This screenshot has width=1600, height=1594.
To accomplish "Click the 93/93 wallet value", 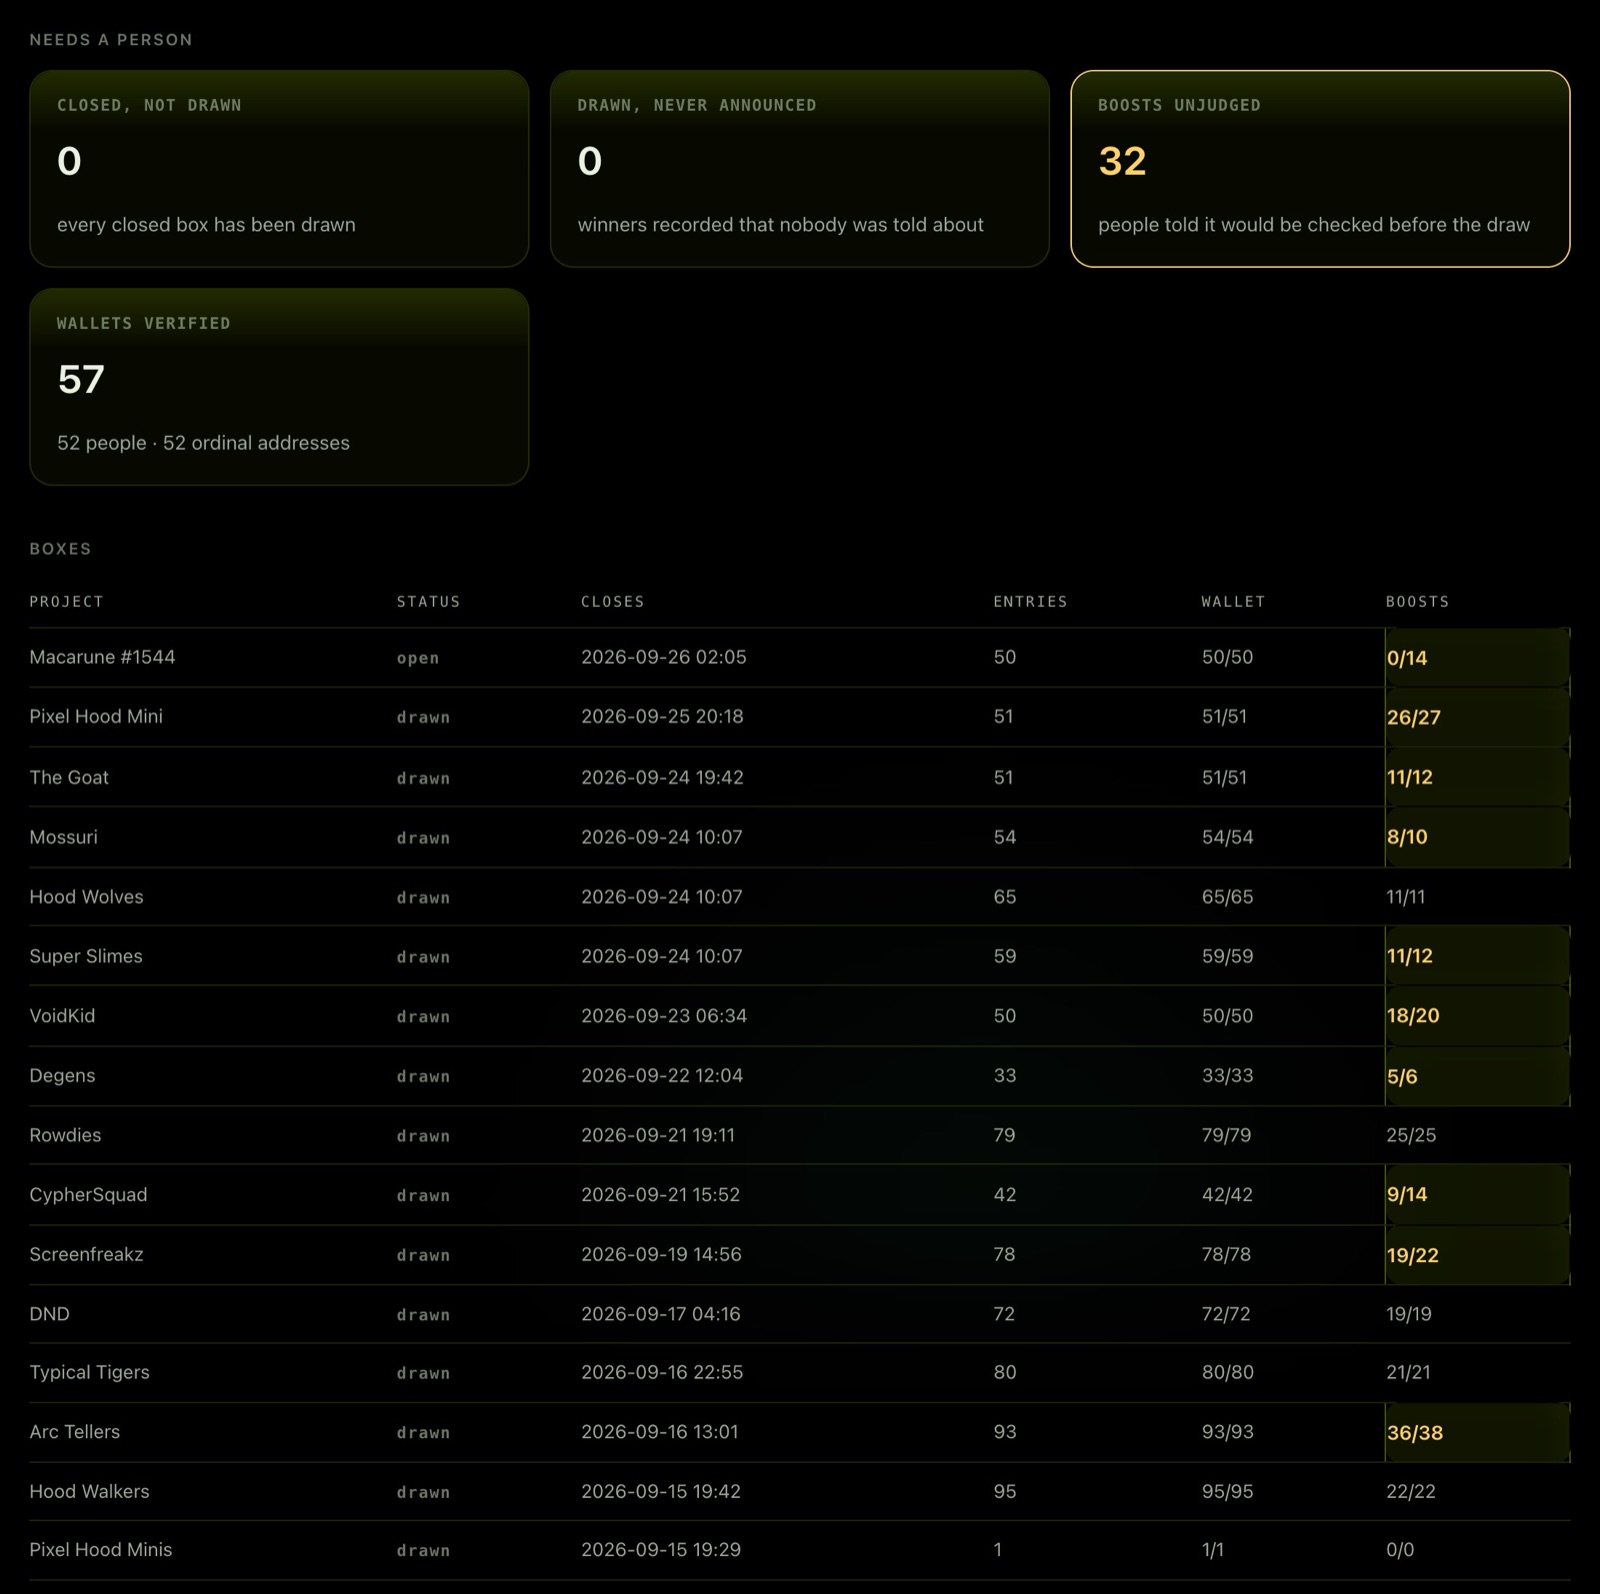I will (1227, 1432).
